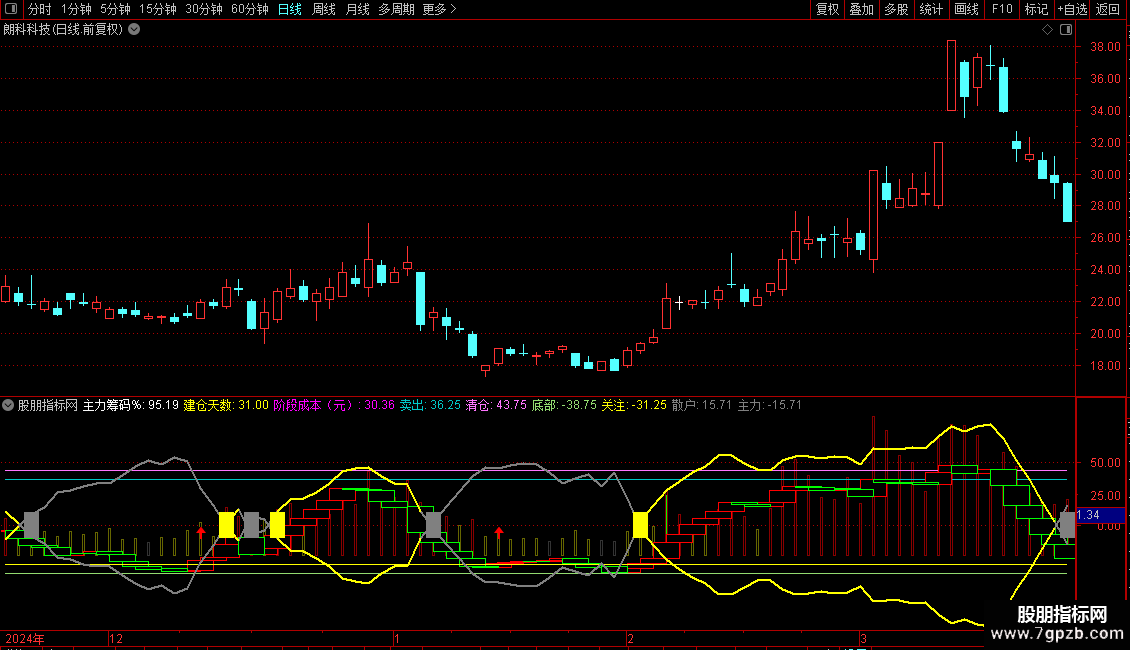
Task: Add stock with +自选 button
Action: [x=1072, y=9]
